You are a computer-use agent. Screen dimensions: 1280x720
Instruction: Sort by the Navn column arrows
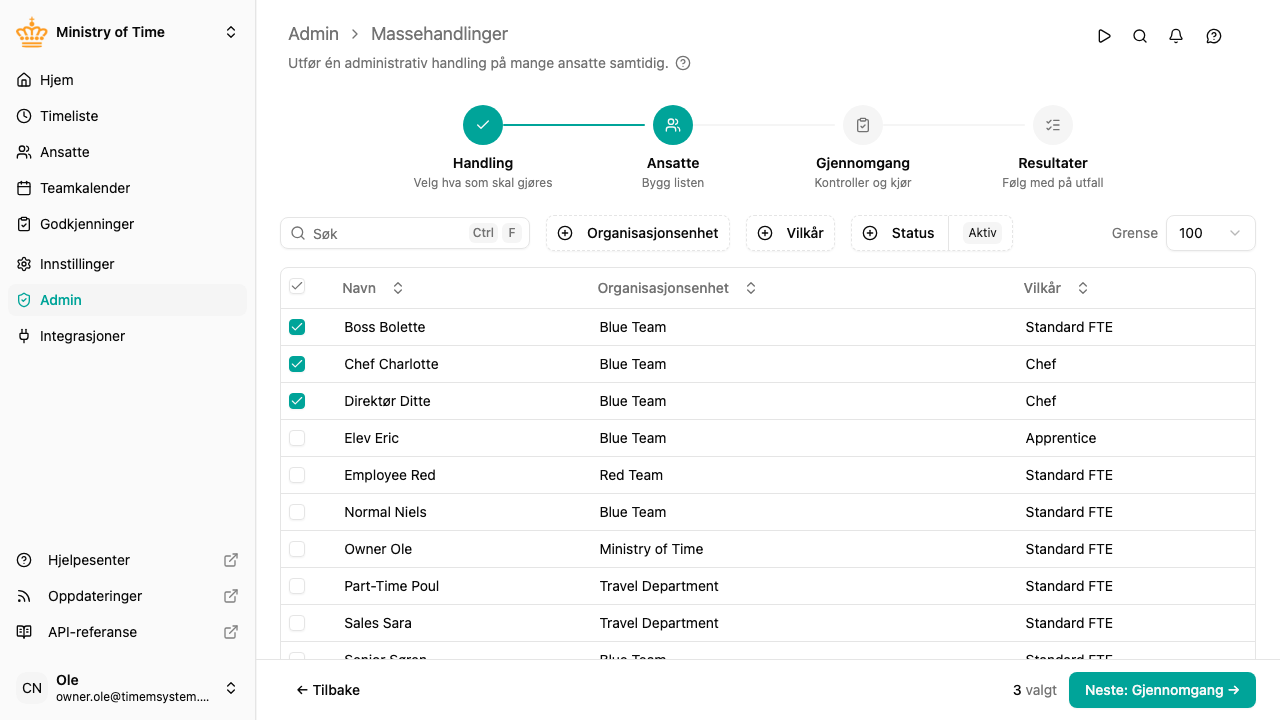[x=398, y=288]
